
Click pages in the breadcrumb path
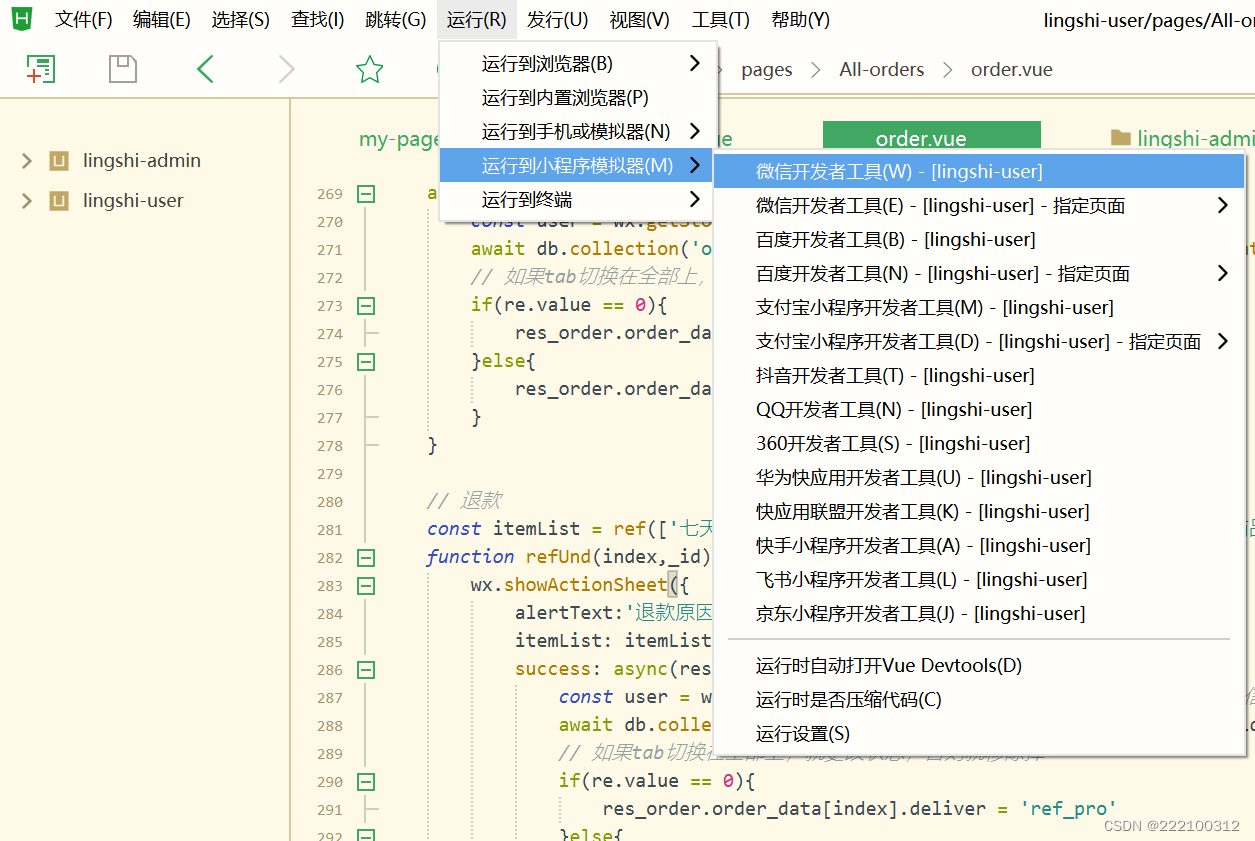[767, 70]
